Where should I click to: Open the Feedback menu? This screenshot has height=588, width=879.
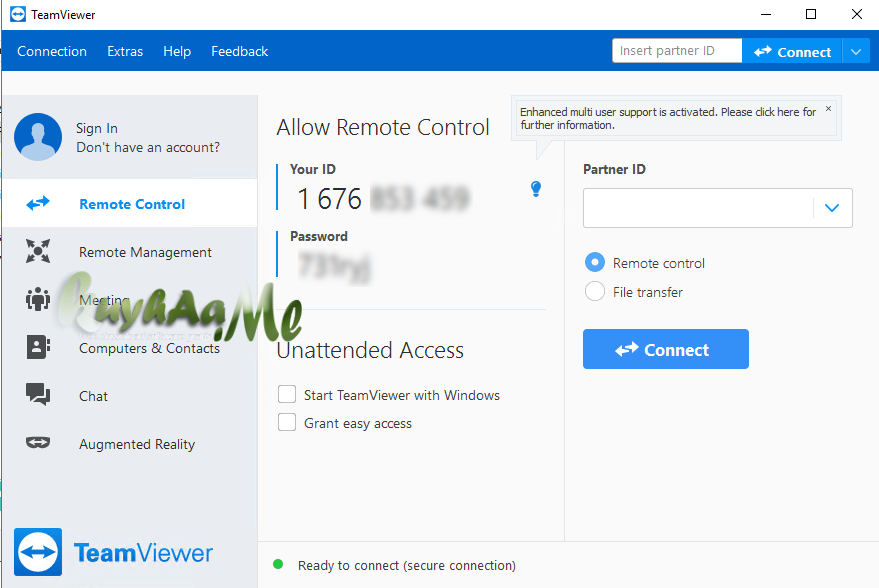[x=240, y=52]
